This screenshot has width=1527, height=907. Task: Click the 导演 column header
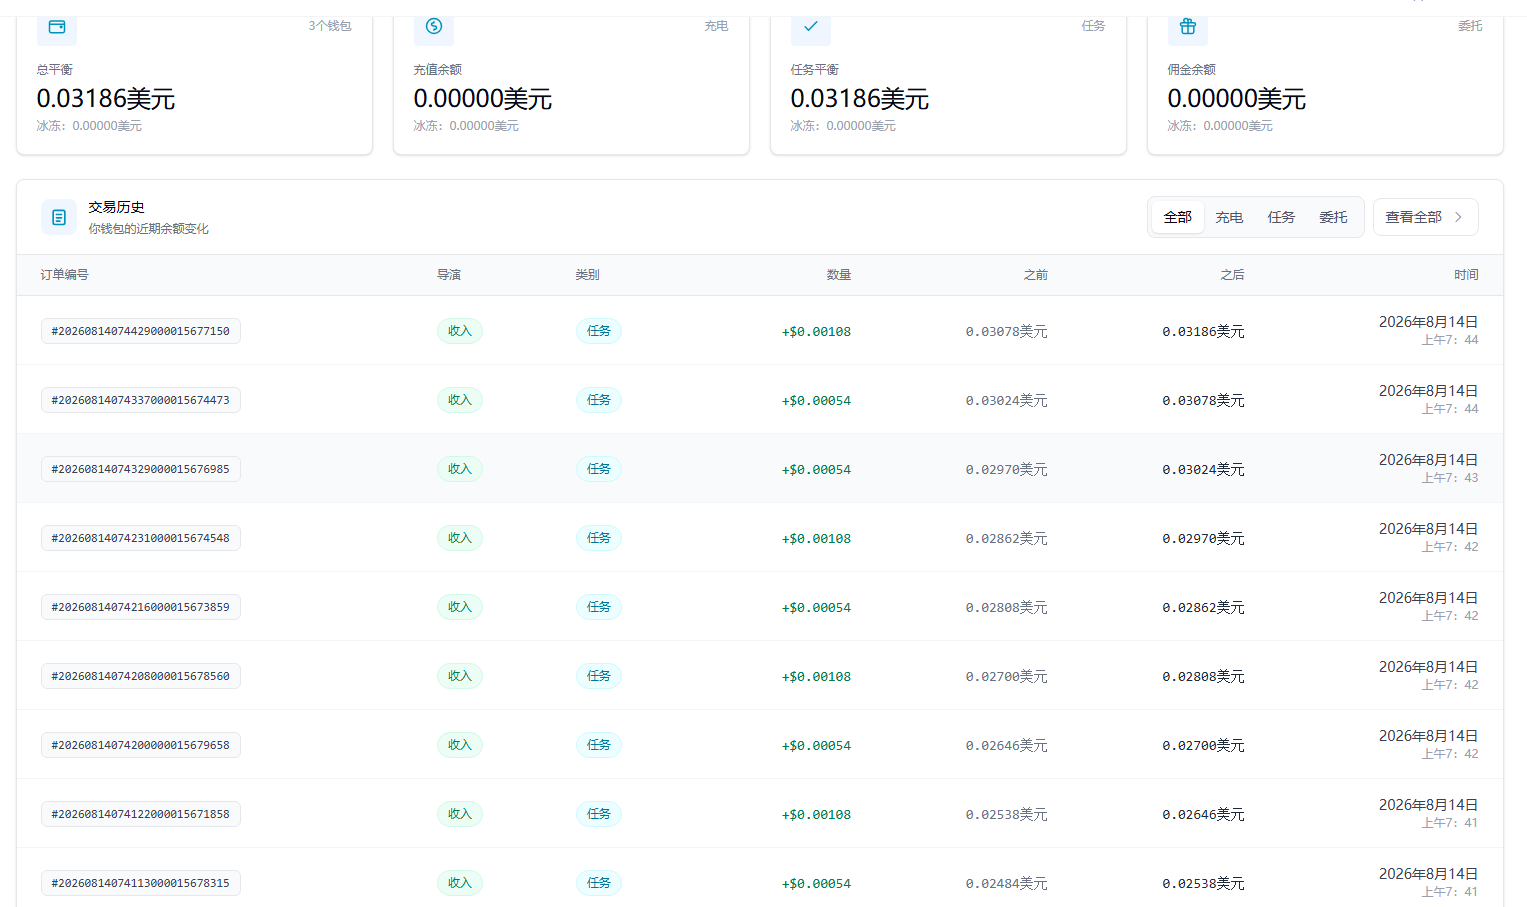449,275
